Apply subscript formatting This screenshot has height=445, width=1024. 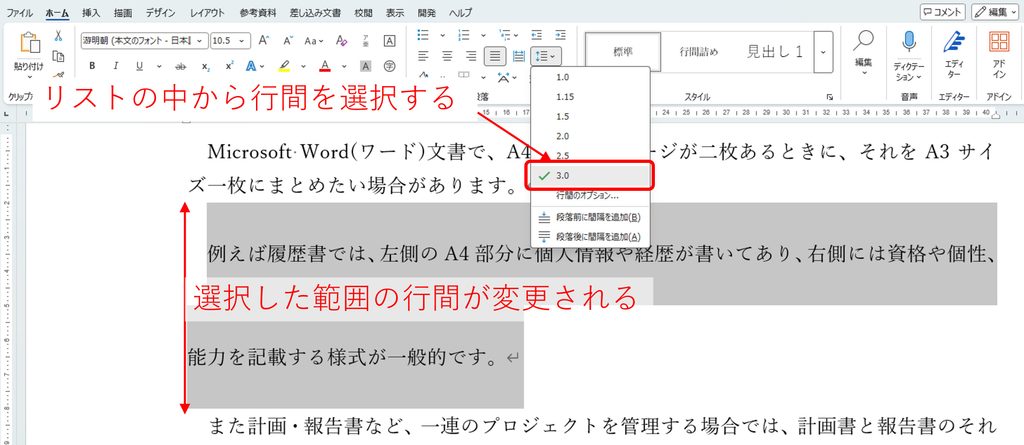click(206, 66)
